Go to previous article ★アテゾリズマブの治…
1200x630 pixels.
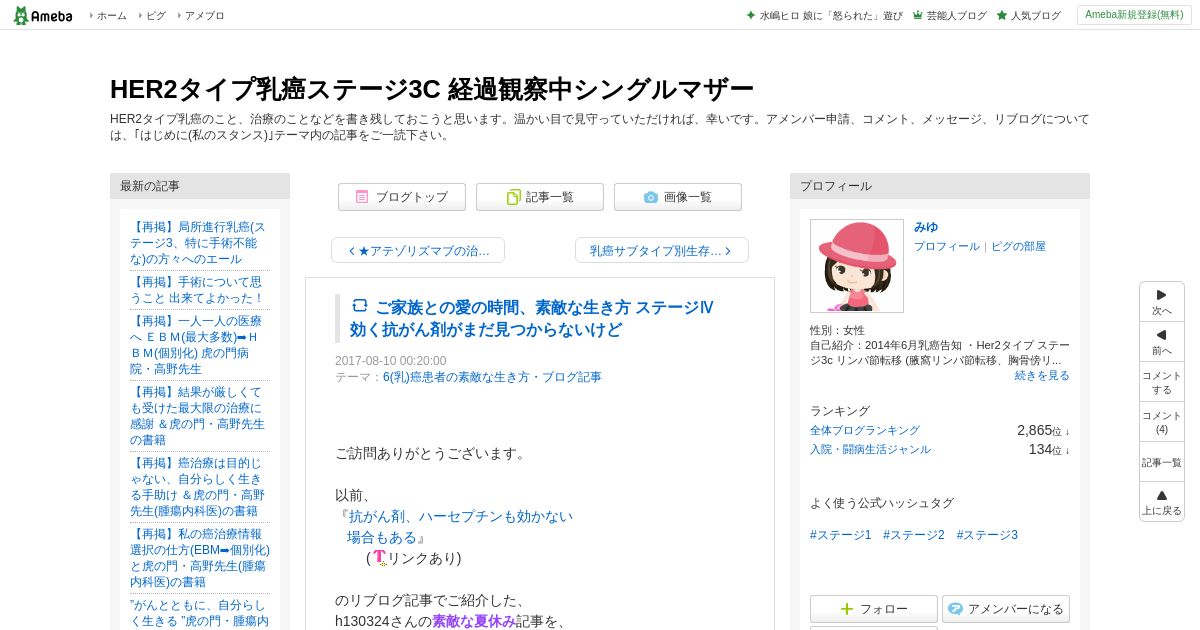coord(418,250)
